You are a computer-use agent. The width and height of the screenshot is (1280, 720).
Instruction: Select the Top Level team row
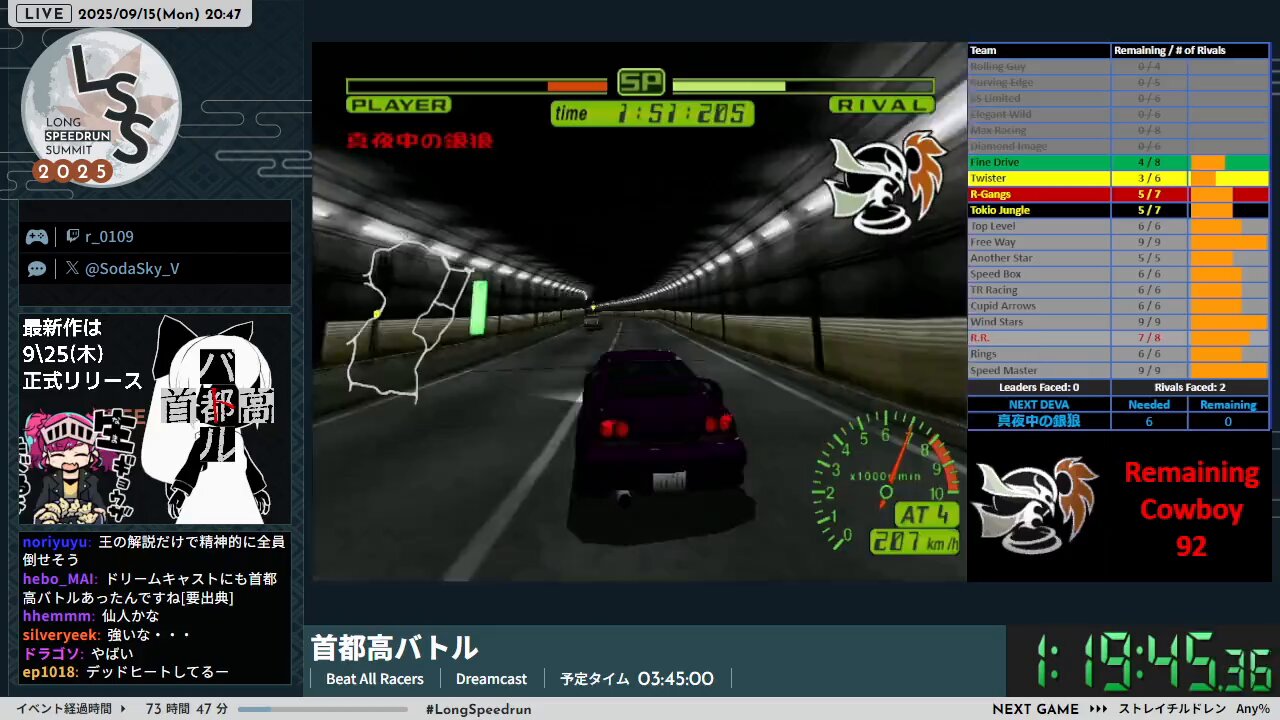[1118, 226]
